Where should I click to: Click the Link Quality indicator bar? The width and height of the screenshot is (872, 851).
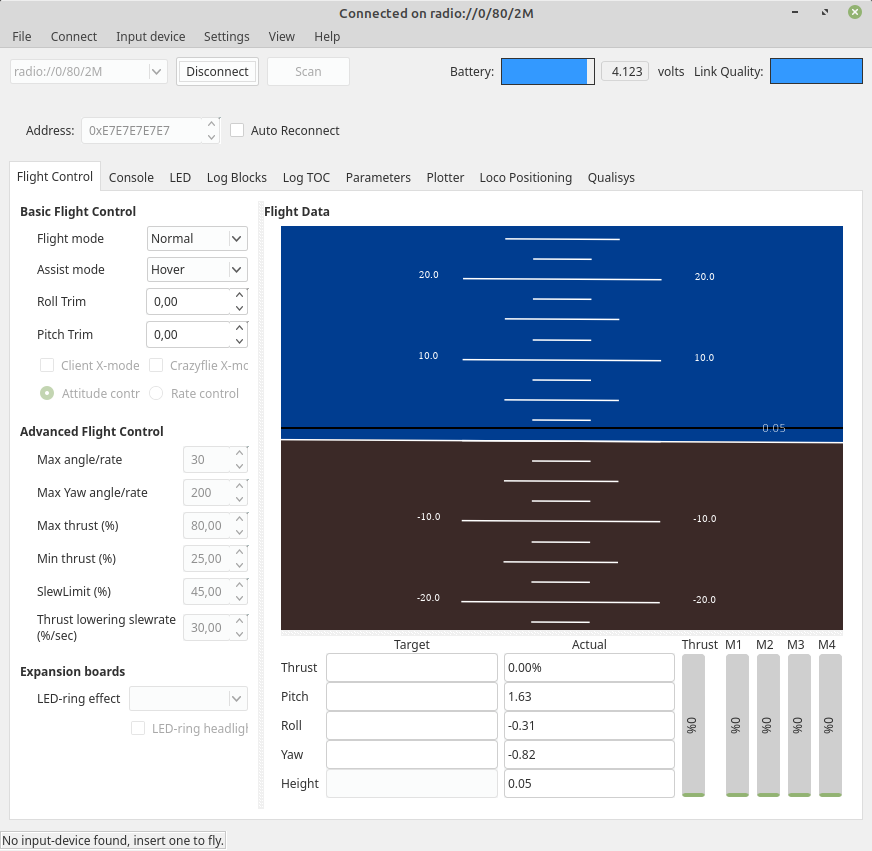pyautogui.click(x=816, y=71)
